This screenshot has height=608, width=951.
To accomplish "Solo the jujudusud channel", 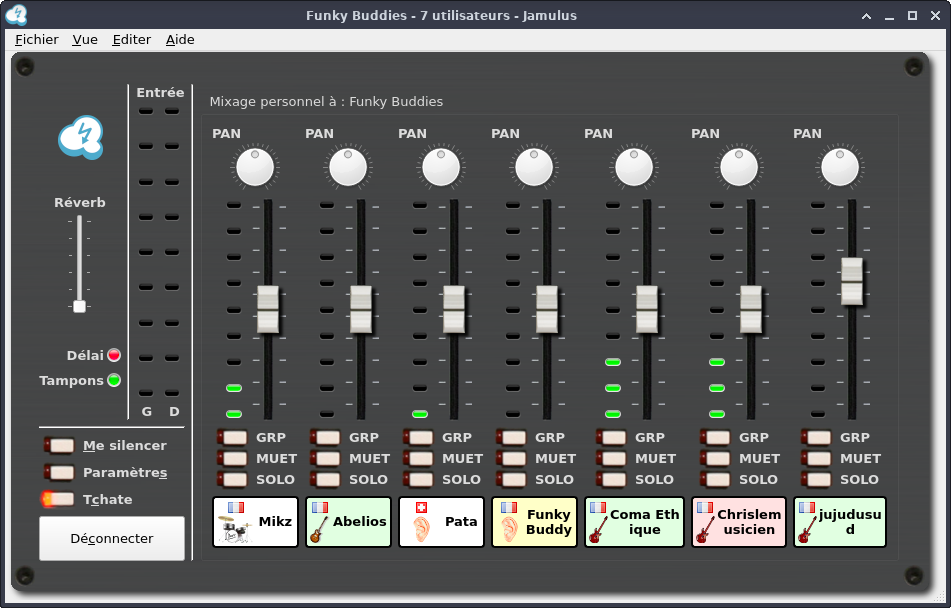I will (x=816, y=479).
